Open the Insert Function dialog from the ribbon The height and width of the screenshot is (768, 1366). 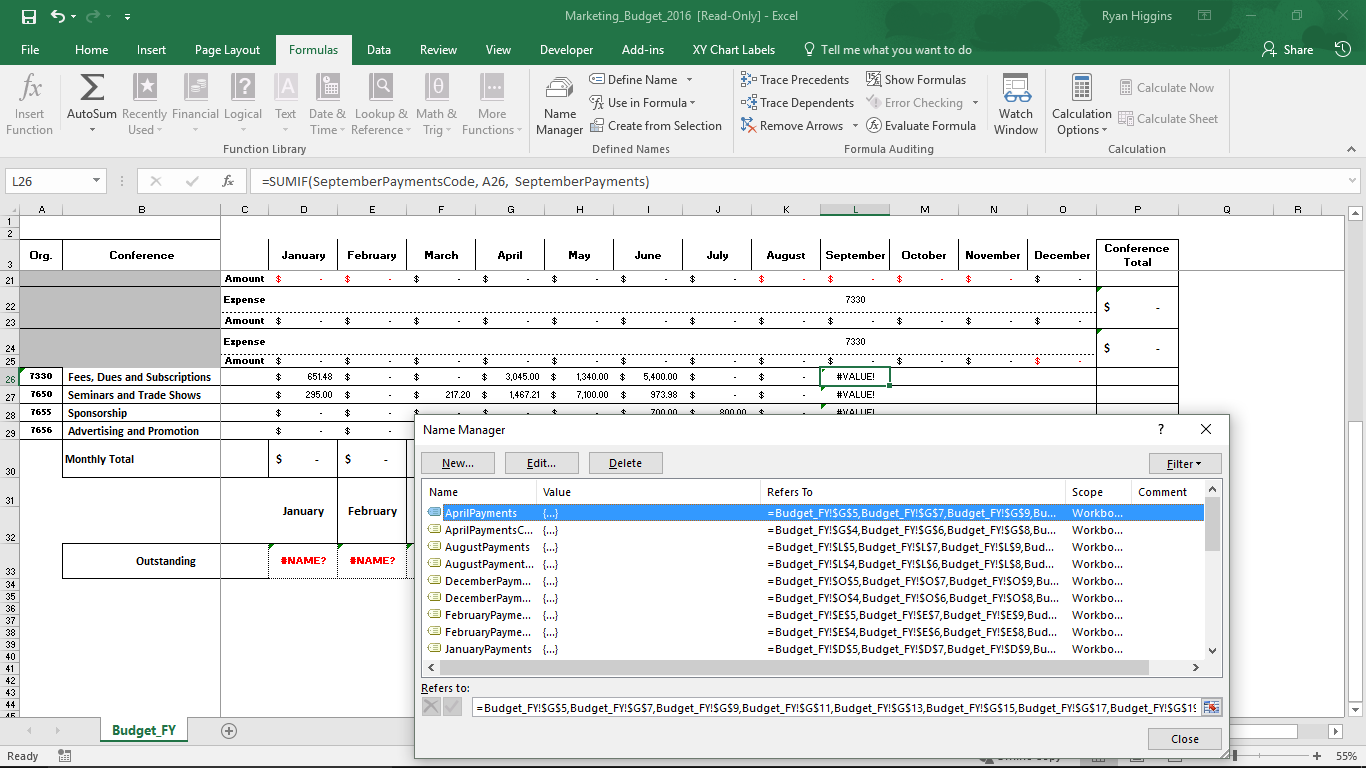(x=30, y=105)
